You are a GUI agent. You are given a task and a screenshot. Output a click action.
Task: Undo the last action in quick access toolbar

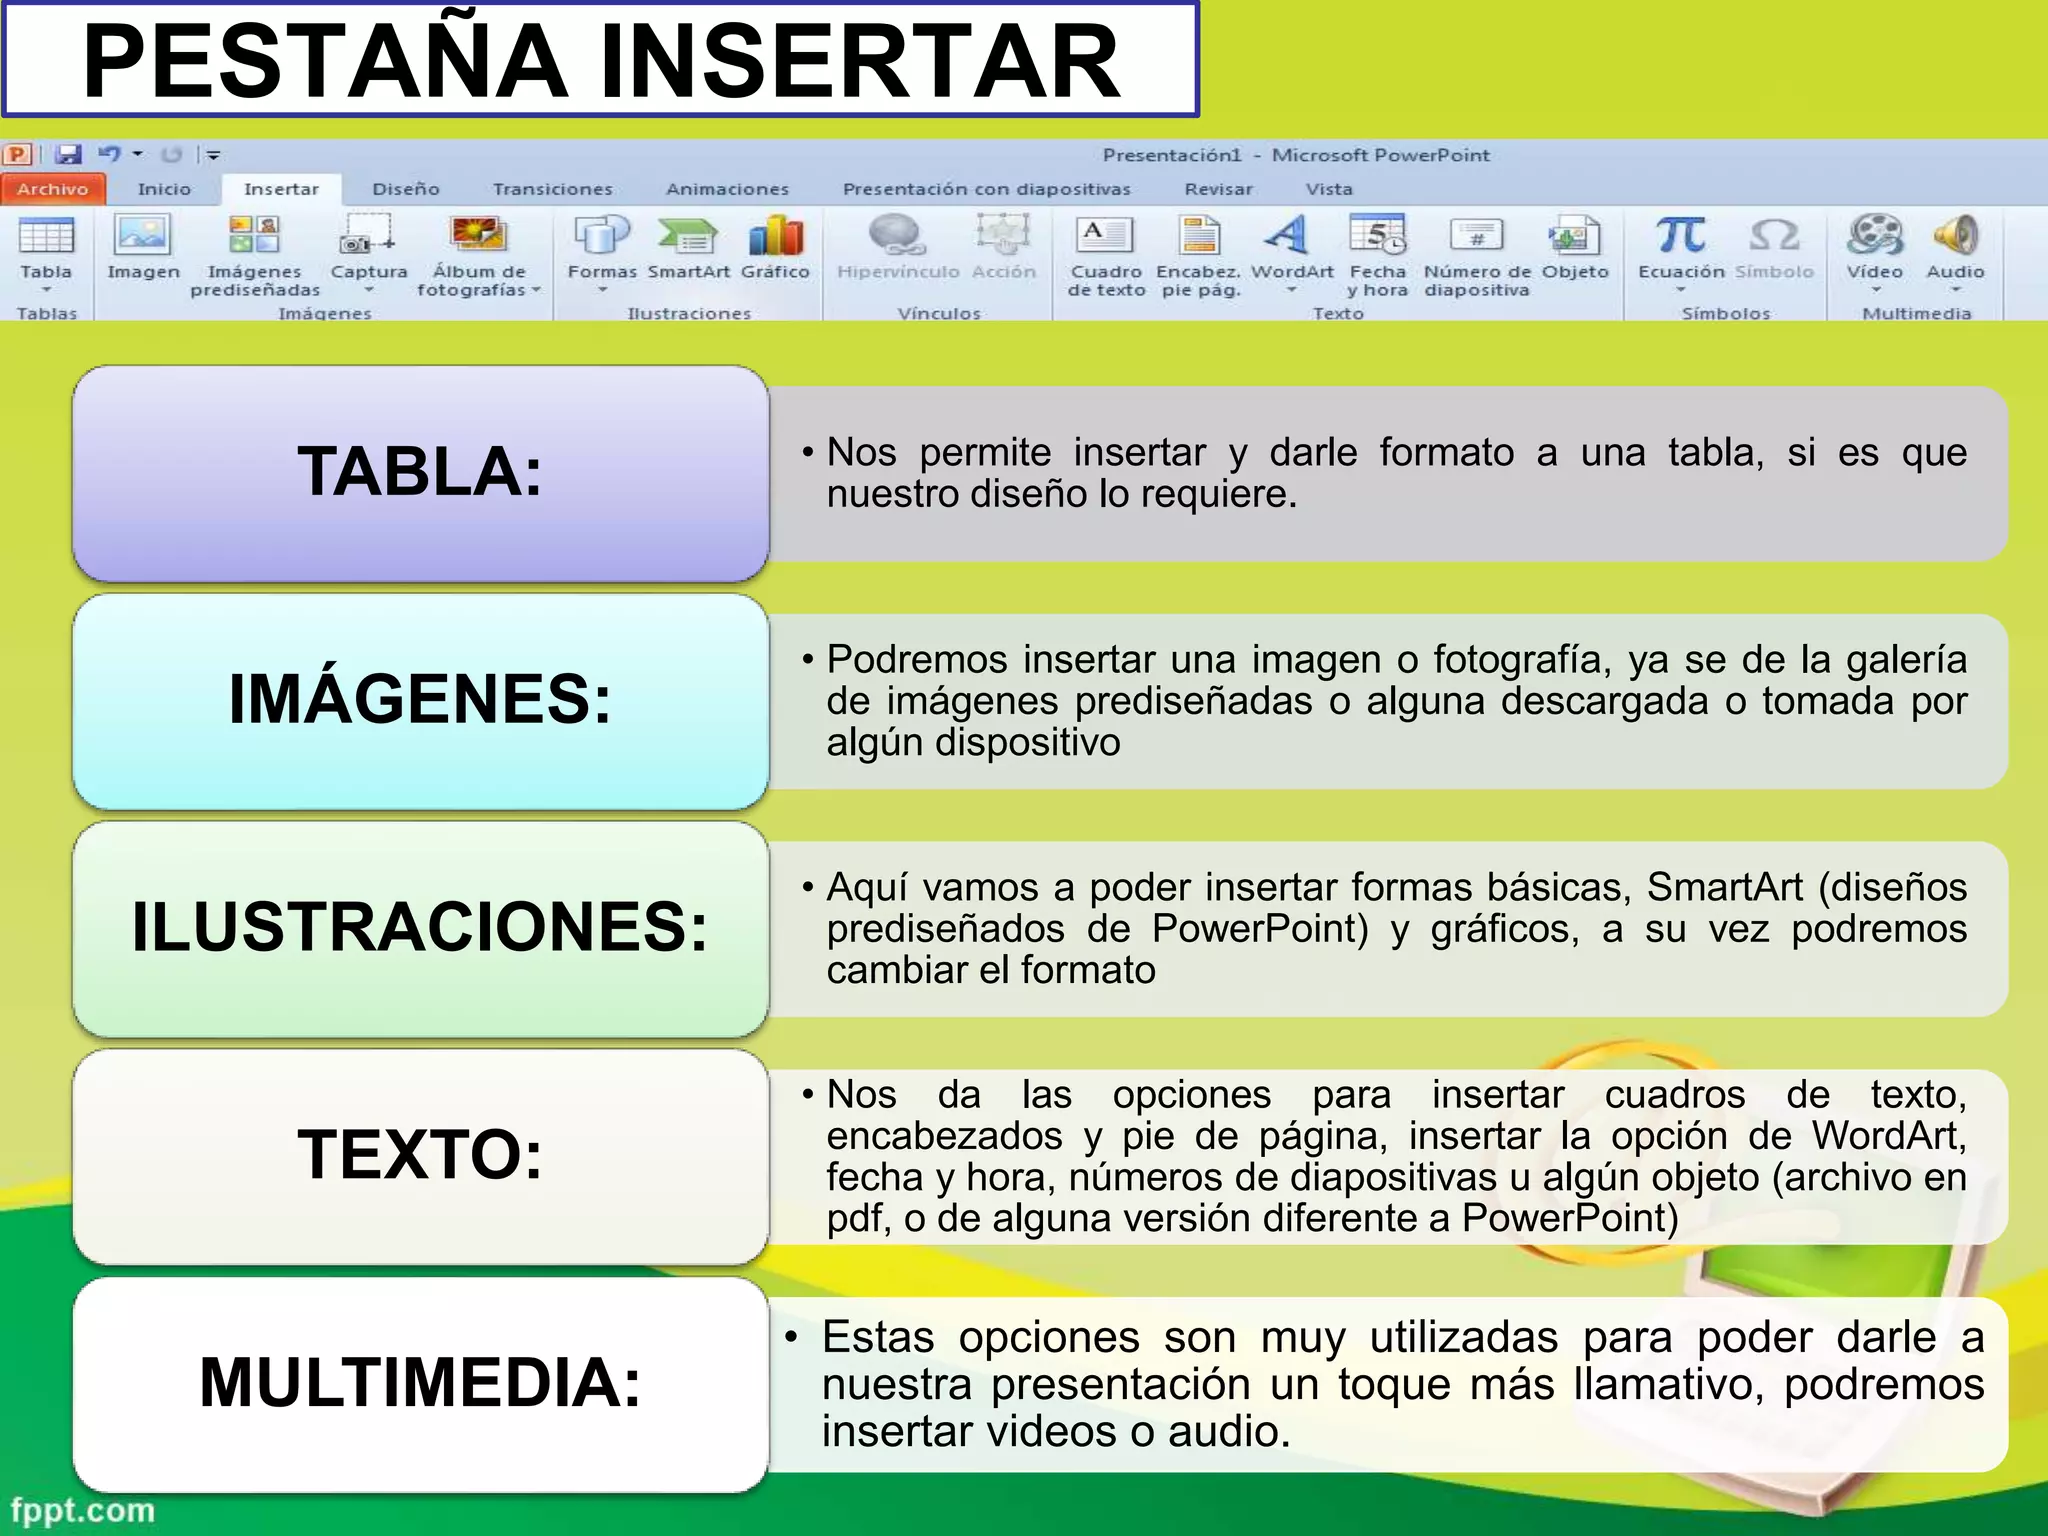coord(109,154)
